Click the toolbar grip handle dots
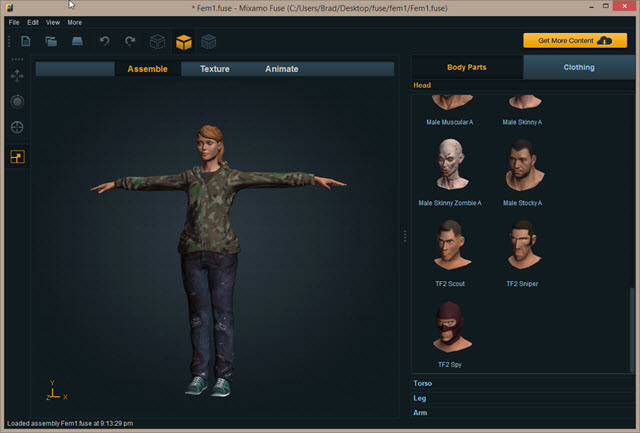 pyautogui.click(x=9, y=41)
